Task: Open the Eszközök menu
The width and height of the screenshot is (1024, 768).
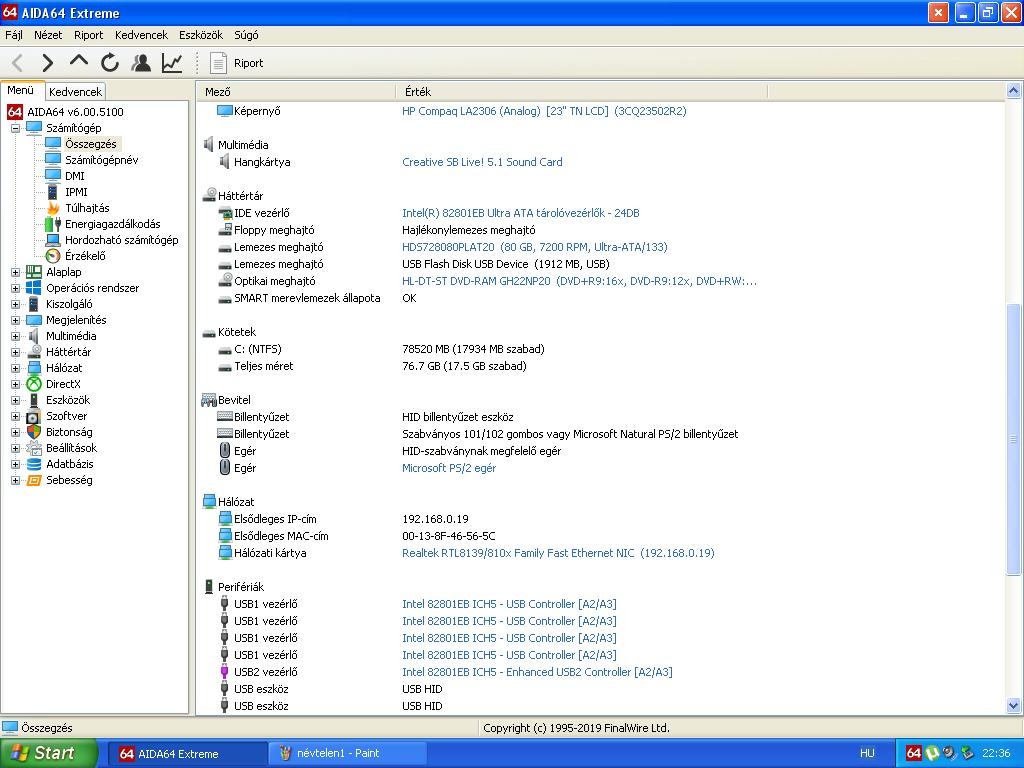Action: point(201,35)
